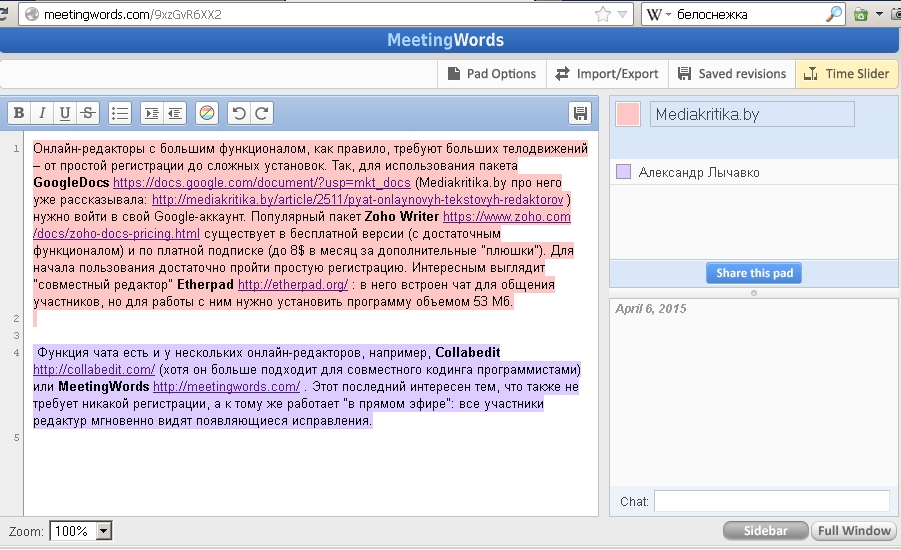The image size is (901, 550).
Task: Open Import/Export tab
Action: pos(607,74)
